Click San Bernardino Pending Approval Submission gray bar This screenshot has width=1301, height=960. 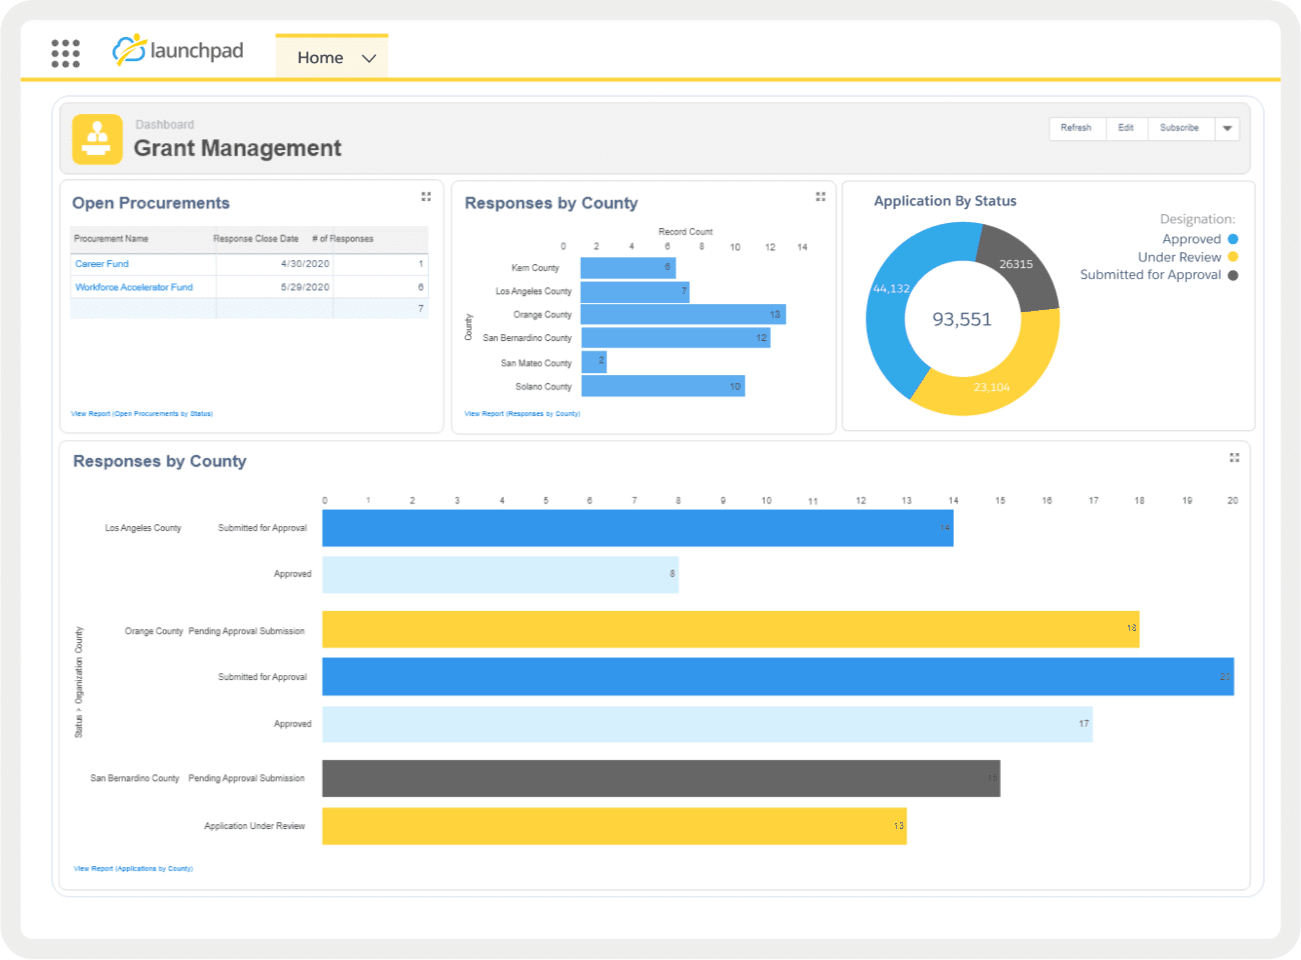[661, 779]
